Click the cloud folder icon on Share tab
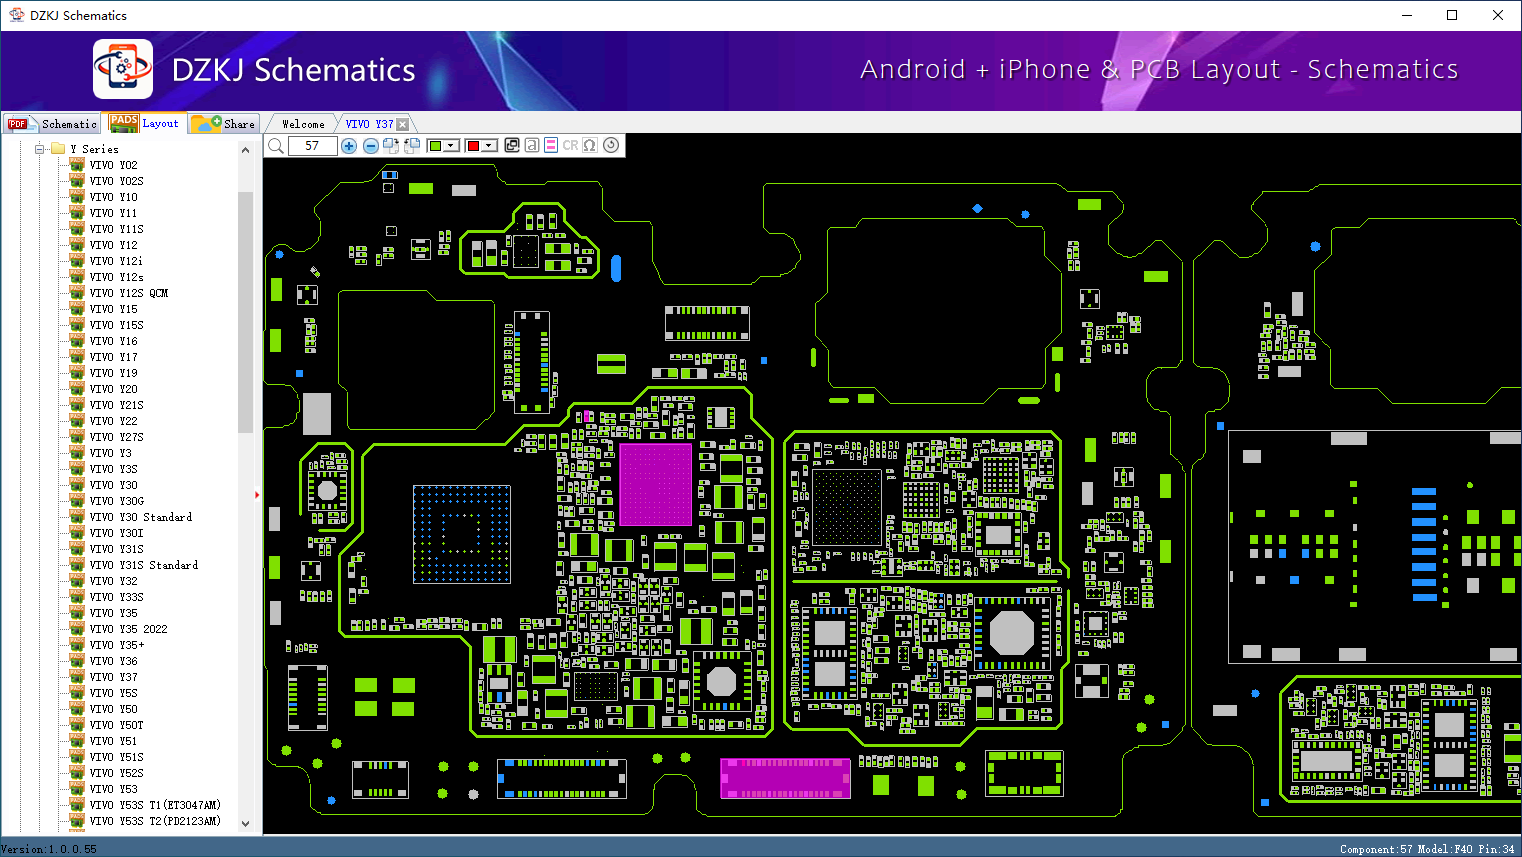 coord(206,123)
